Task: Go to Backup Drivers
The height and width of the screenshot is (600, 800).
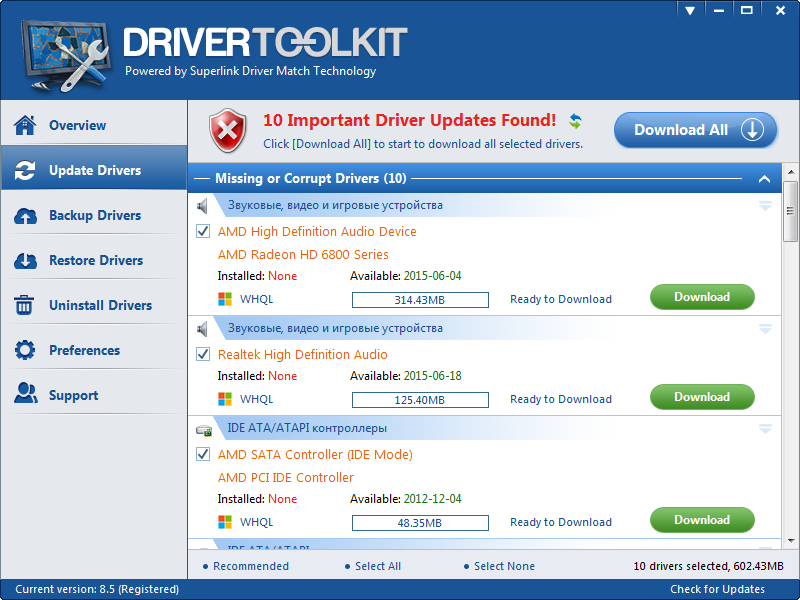Action: (x=94, y=213)
